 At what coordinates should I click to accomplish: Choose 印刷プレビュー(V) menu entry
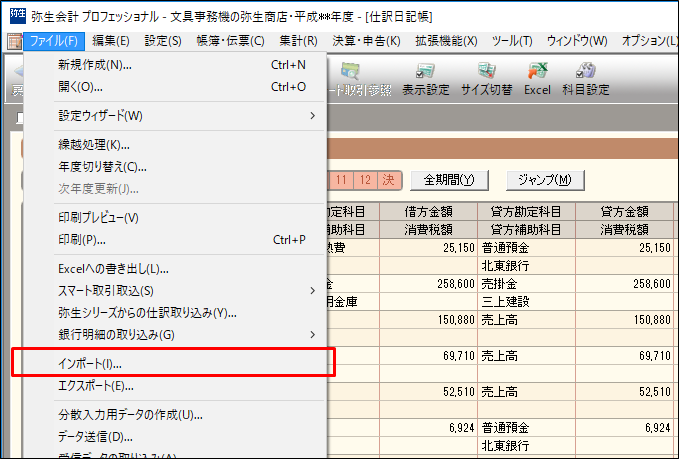[x=175, y=218]
